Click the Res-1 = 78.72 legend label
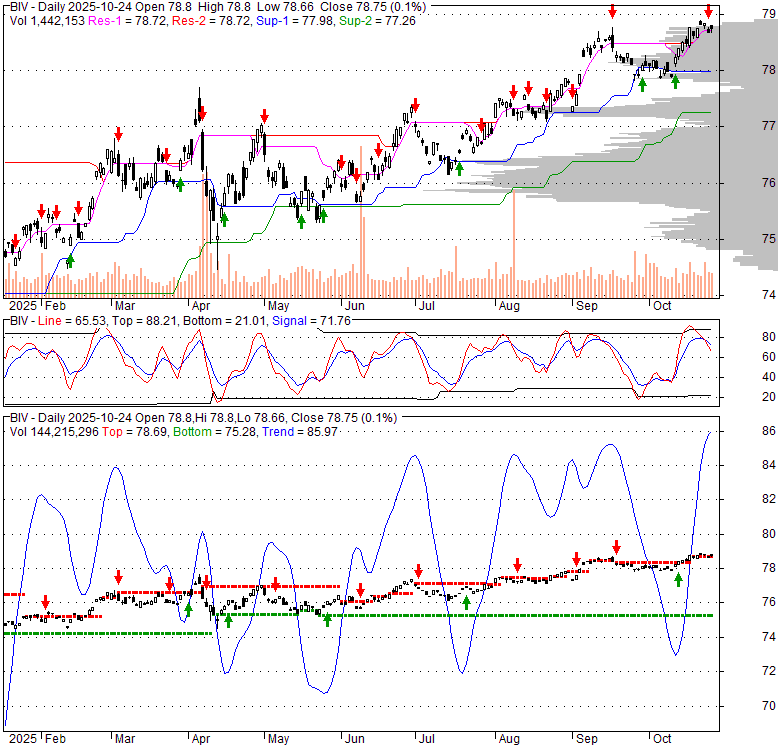The image size is (780, 745). pyautogui.click(x=128, y=21)
